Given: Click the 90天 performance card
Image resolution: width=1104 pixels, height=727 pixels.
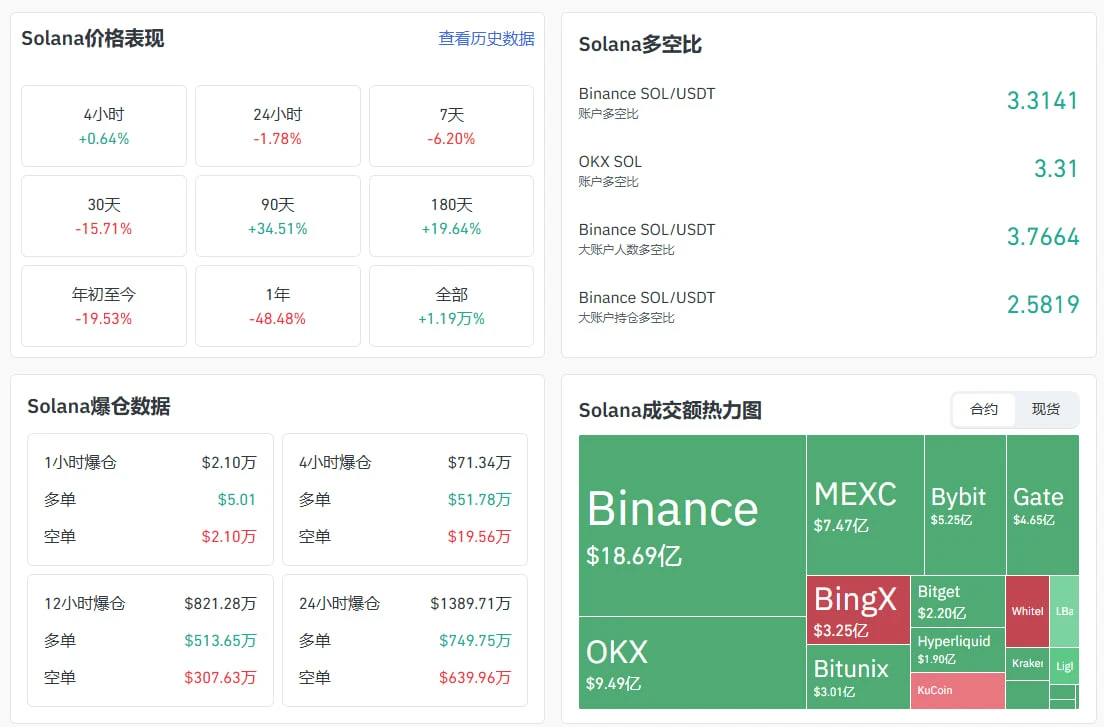Looking at the screenshot, I should pos(277,216).
